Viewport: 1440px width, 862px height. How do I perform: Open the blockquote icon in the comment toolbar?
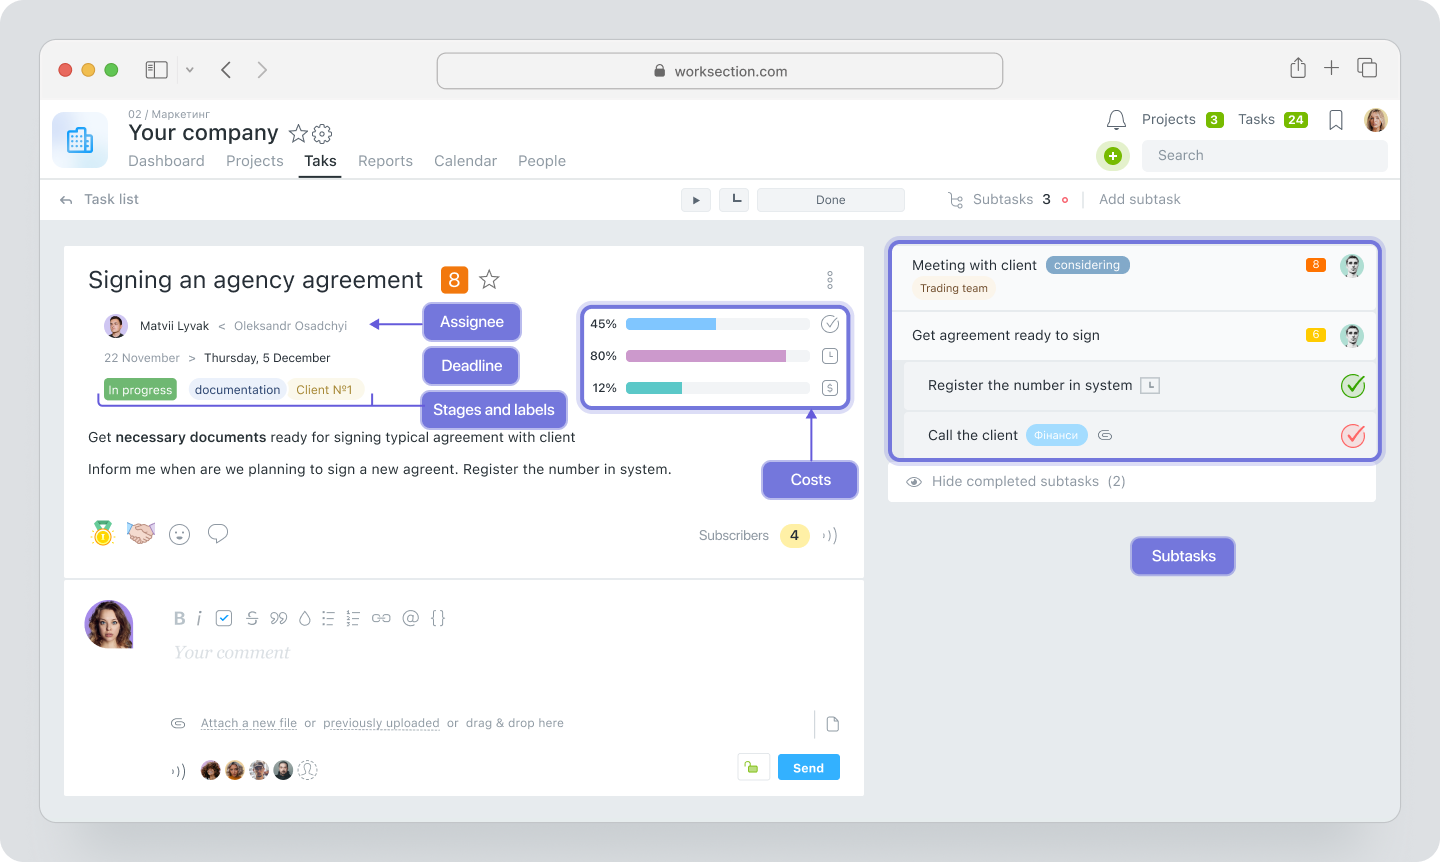click(279, 618)
